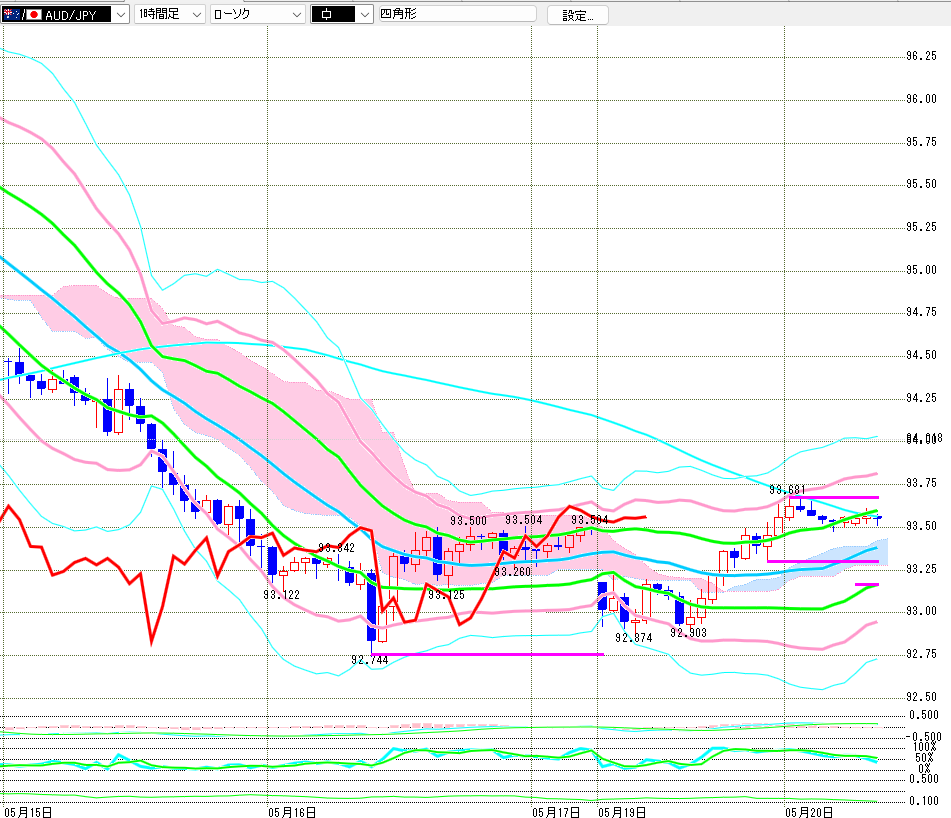
Task: Click the 四角形 drawing tool field
Action: click(x=457, y=14)
